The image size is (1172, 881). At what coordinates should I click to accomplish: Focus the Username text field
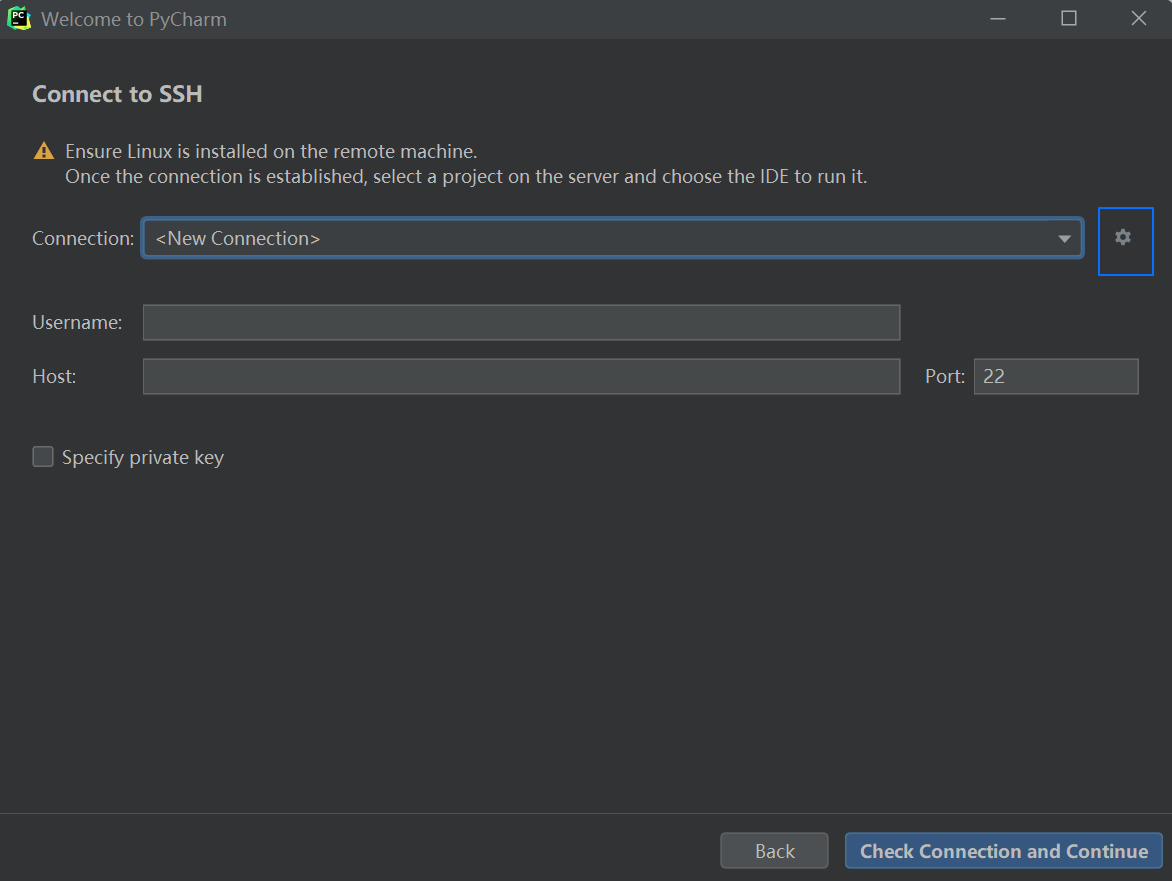point(521,323)
